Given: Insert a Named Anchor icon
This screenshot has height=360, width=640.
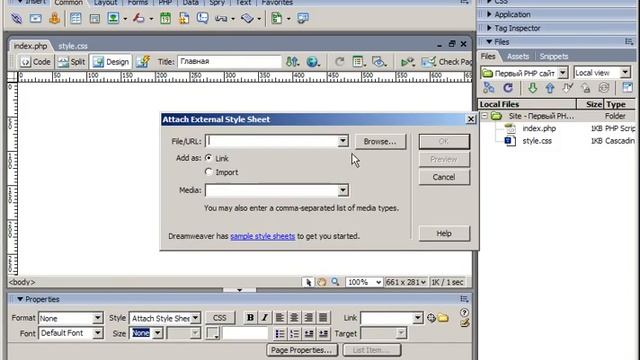Looking at the screenshot, I should (54, 18).
